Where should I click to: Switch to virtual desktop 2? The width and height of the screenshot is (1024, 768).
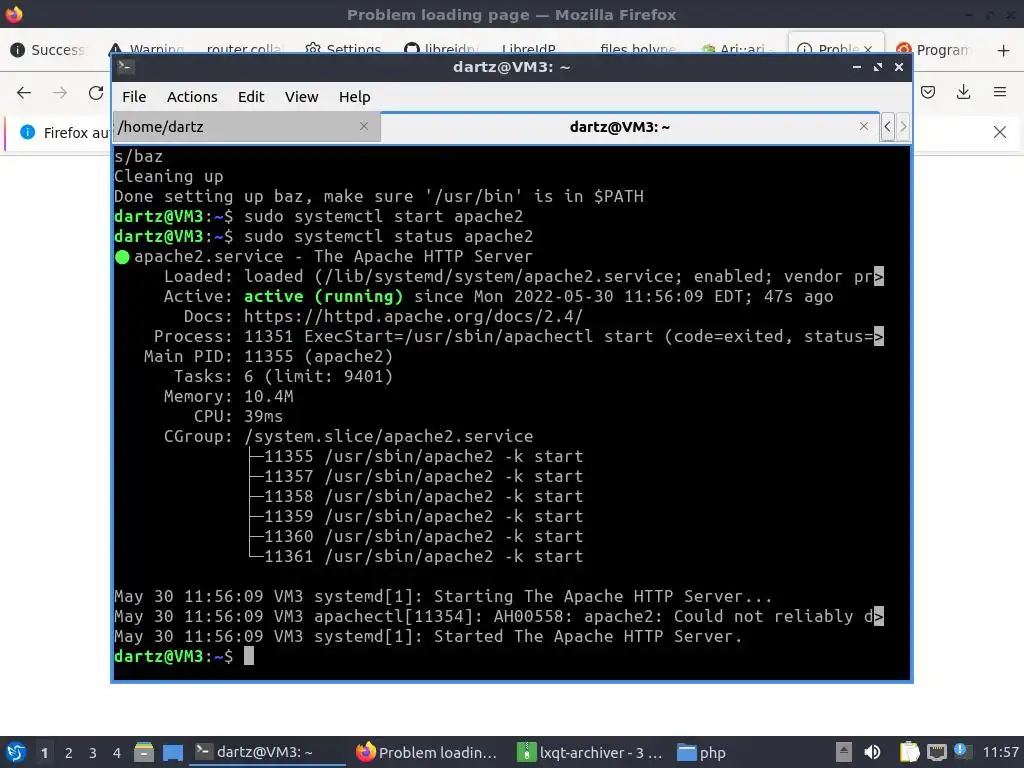(x=69, y=753)
